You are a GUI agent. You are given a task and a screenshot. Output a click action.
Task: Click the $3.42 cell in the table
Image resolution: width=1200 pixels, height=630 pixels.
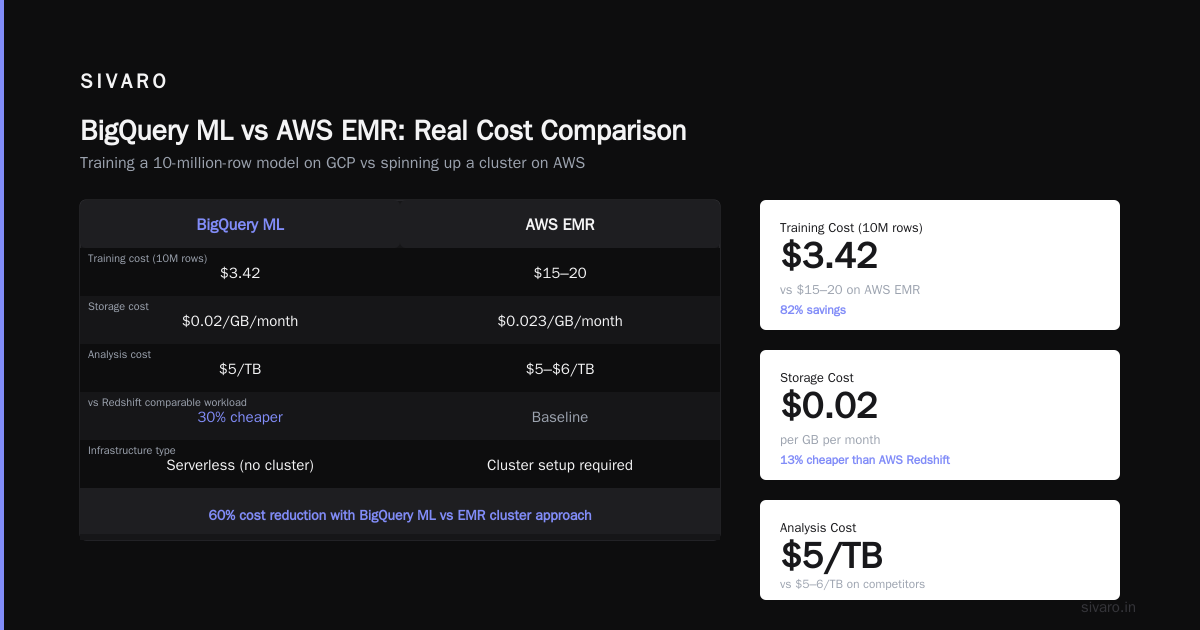240,273
